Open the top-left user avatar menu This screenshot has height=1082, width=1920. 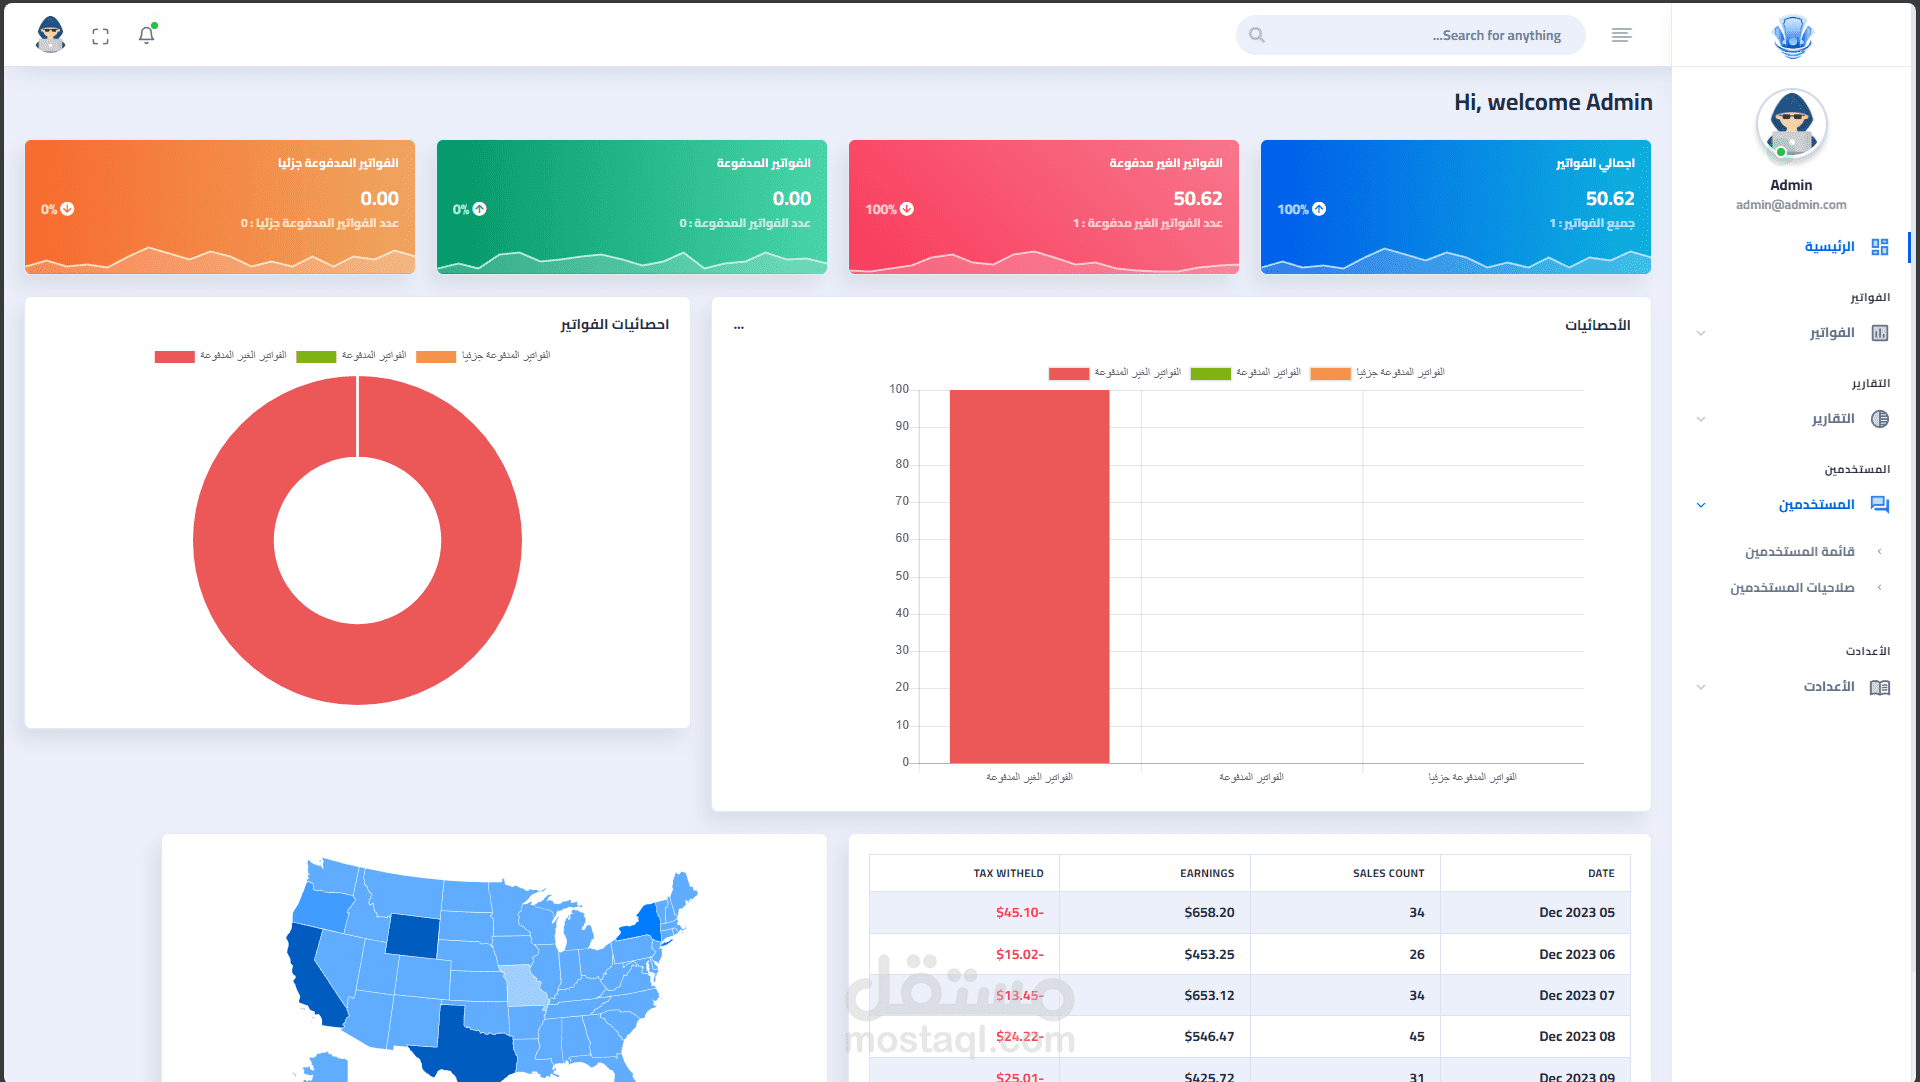(x=50, y=35)
